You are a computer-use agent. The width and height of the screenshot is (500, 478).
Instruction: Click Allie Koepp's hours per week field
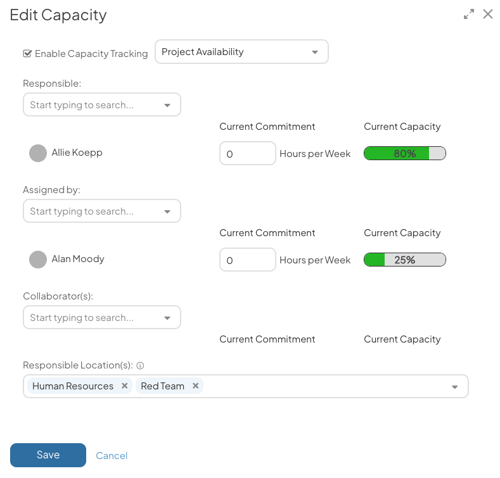[x=247, y=153]
